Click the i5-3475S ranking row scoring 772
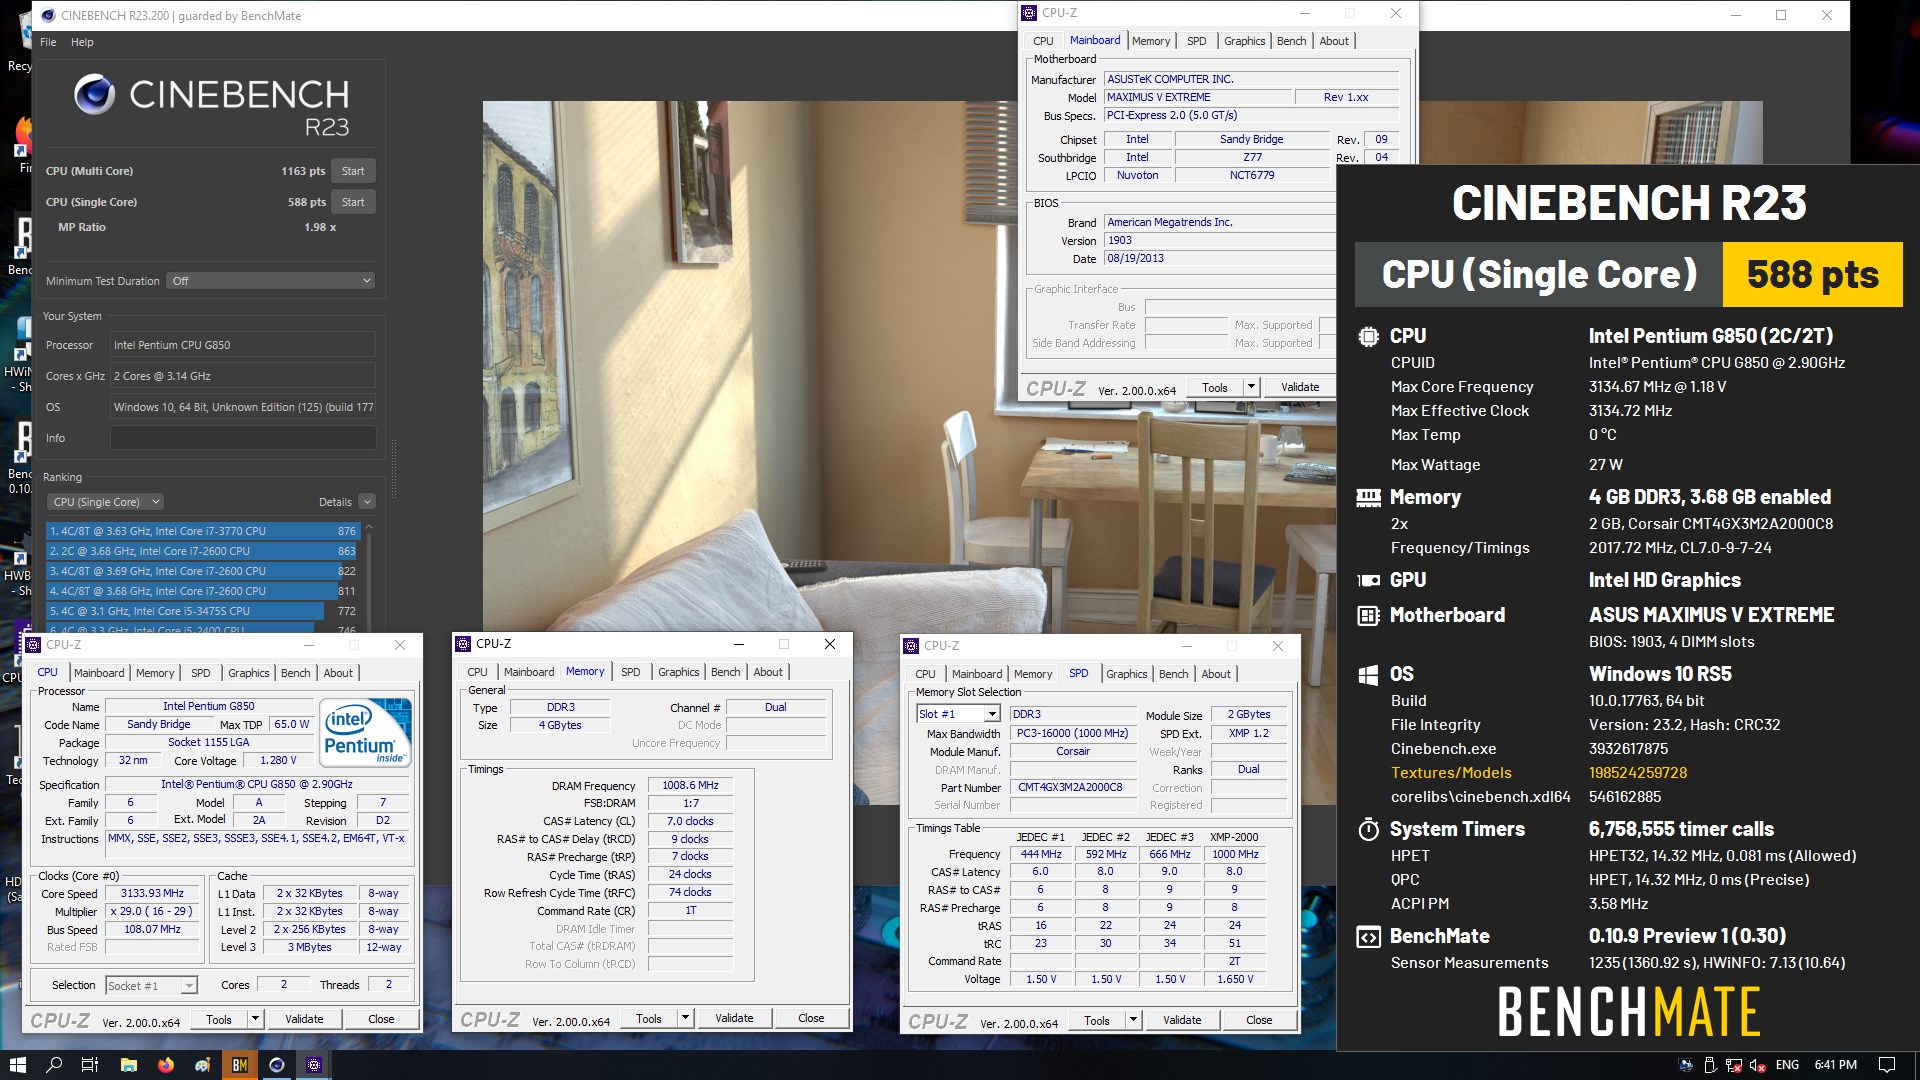The image size is (1920, 1080). point(202,611)
